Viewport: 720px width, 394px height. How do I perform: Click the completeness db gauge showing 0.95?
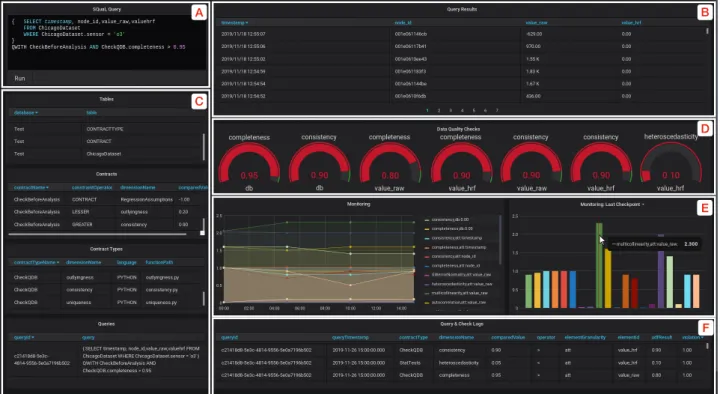[x=249, y=163]
